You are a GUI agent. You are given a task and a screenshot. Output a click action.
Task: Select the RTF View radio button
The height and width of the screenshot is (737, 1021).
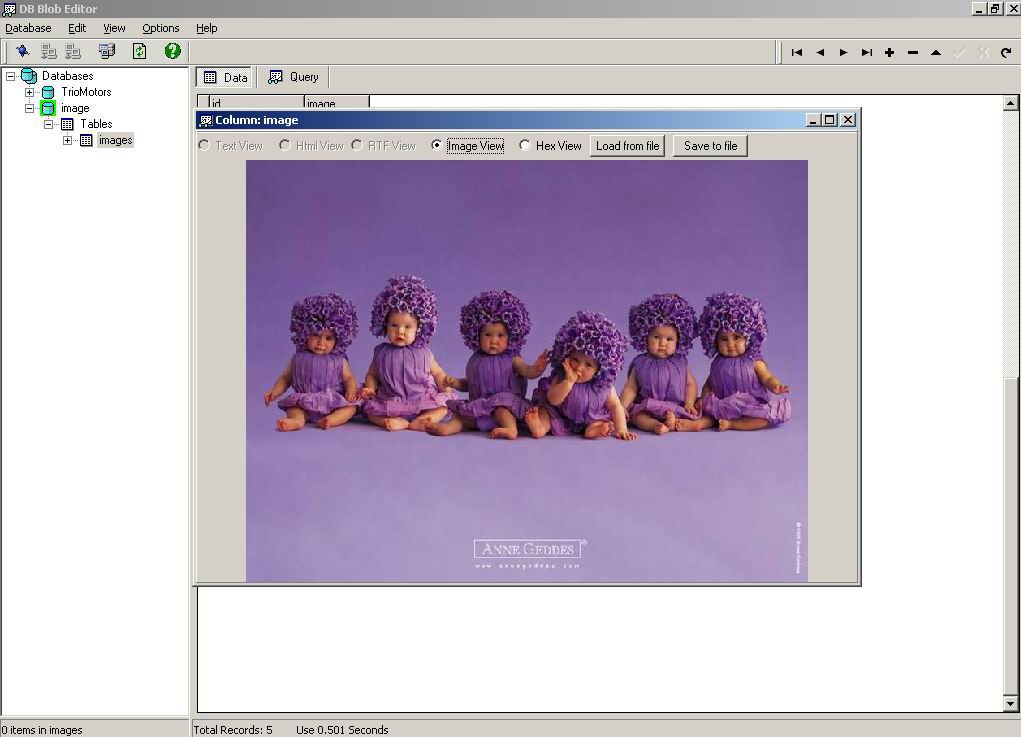click(357, 145)
